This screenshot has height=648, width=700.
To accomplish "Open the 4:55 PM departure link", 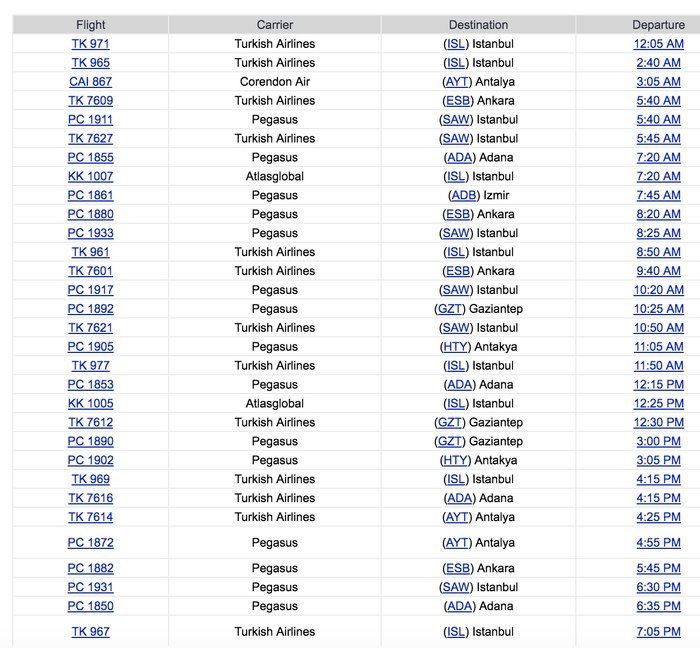I will click(x=657, y=543).
